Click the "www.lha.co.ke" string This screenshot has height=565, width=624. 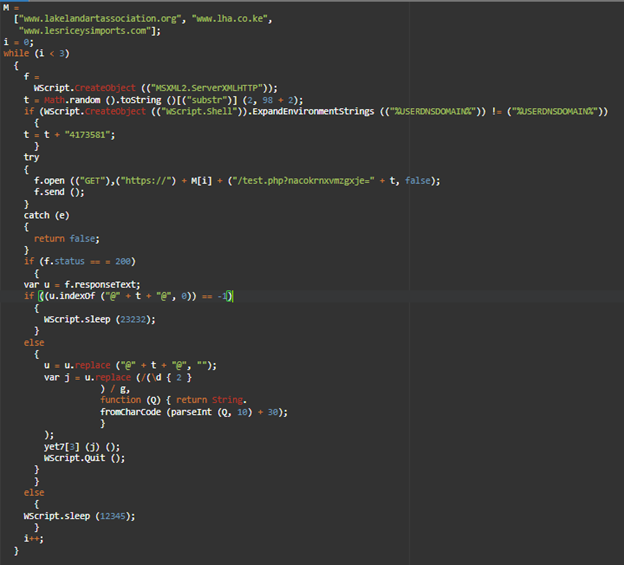(x=230, y=19)
